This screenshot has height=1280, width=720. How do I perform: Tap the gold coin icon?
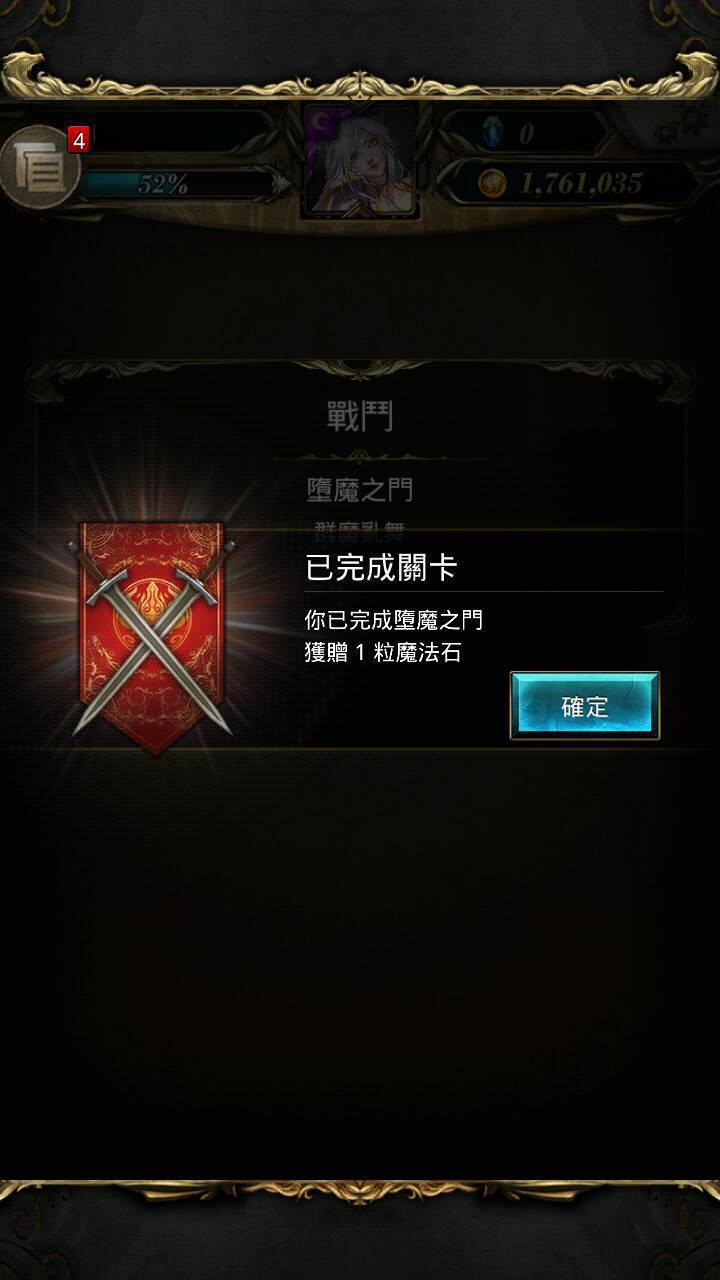pos(491,183)
